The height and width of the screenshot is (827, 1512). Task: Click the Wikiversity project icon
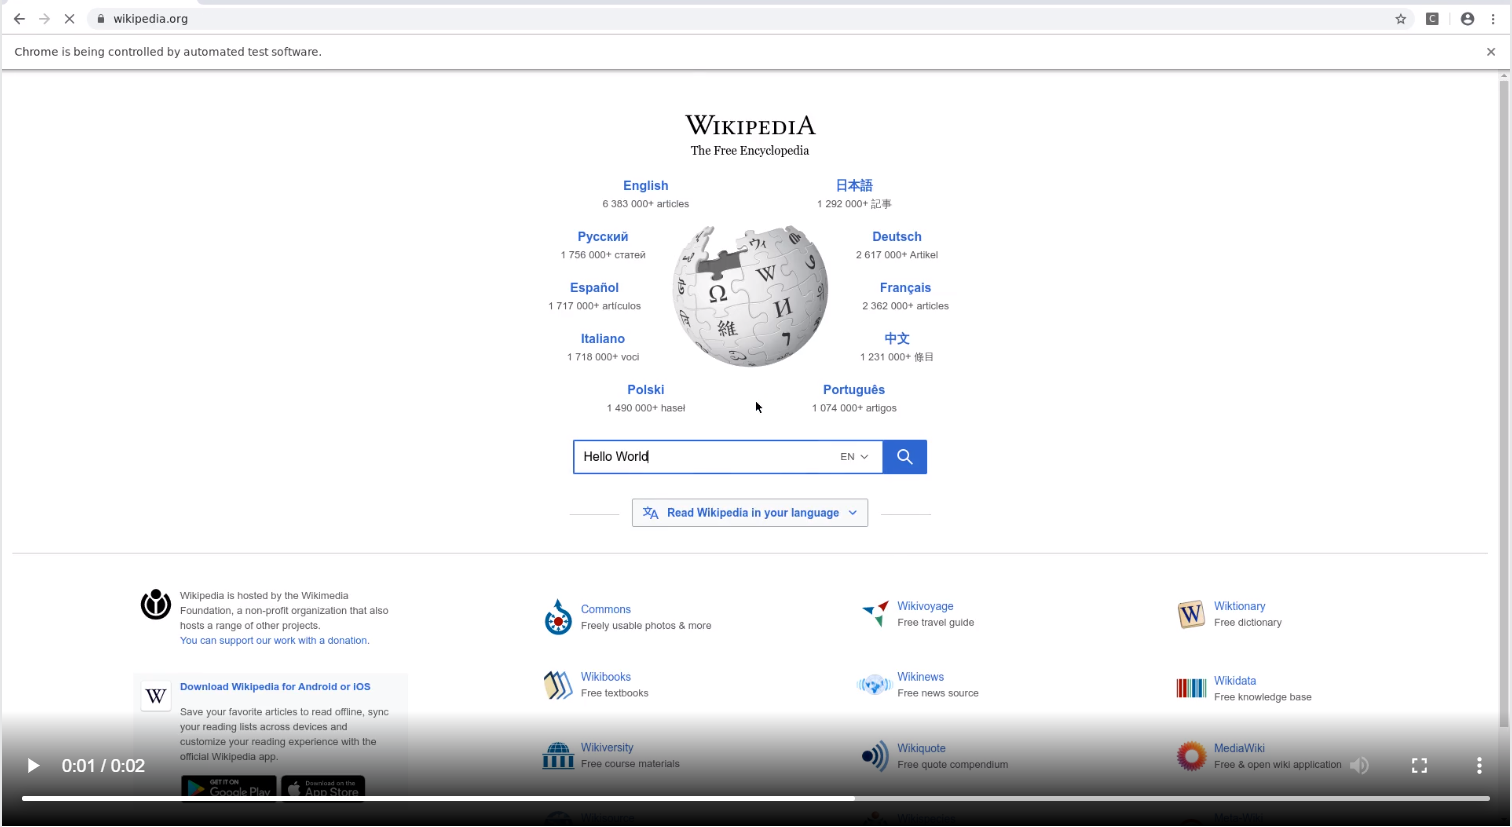(x=557, y=755)
